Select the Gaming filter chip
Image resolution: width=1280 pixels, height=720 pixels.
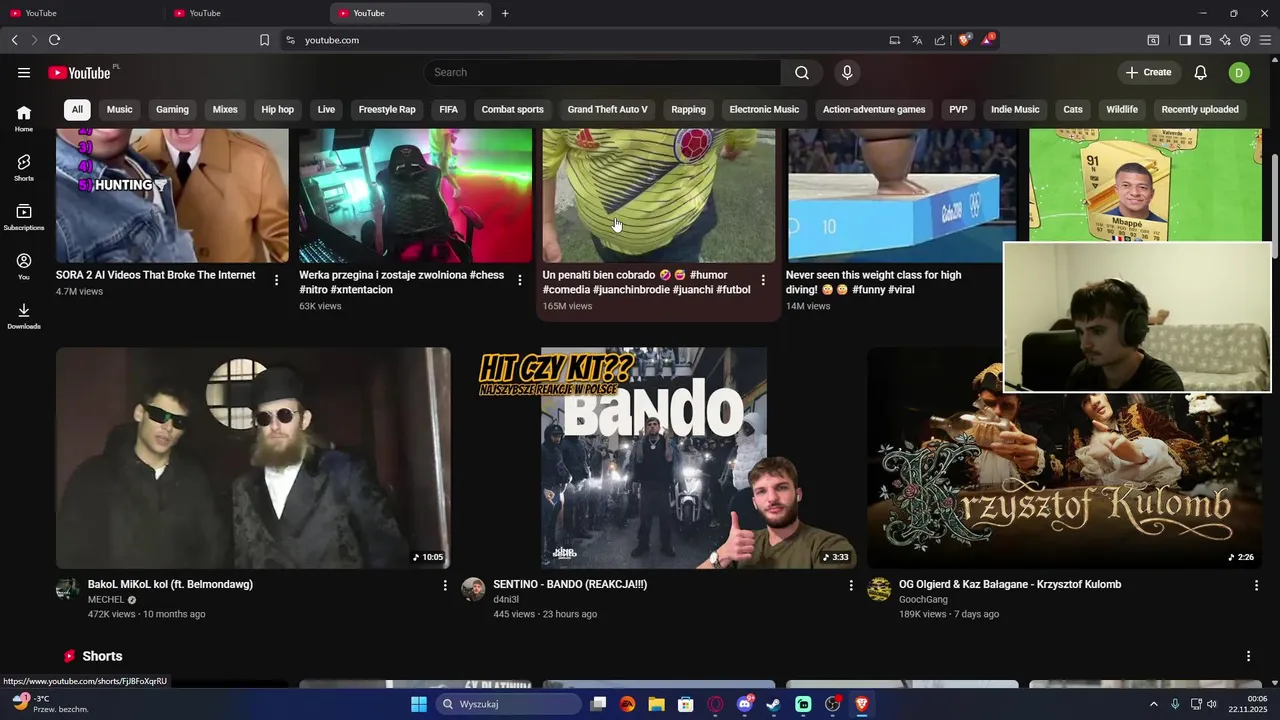coord(172,109)
